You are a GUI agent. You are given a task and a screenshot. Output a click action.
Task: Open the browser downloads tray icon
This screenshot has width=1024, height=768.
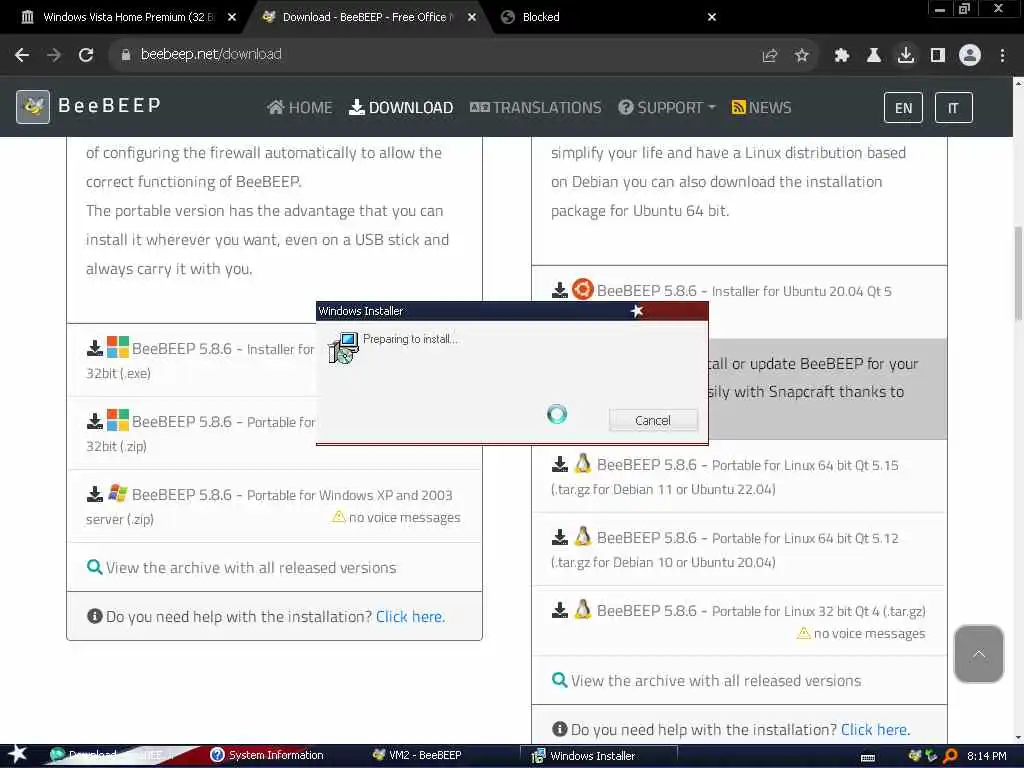coord(906,55)
